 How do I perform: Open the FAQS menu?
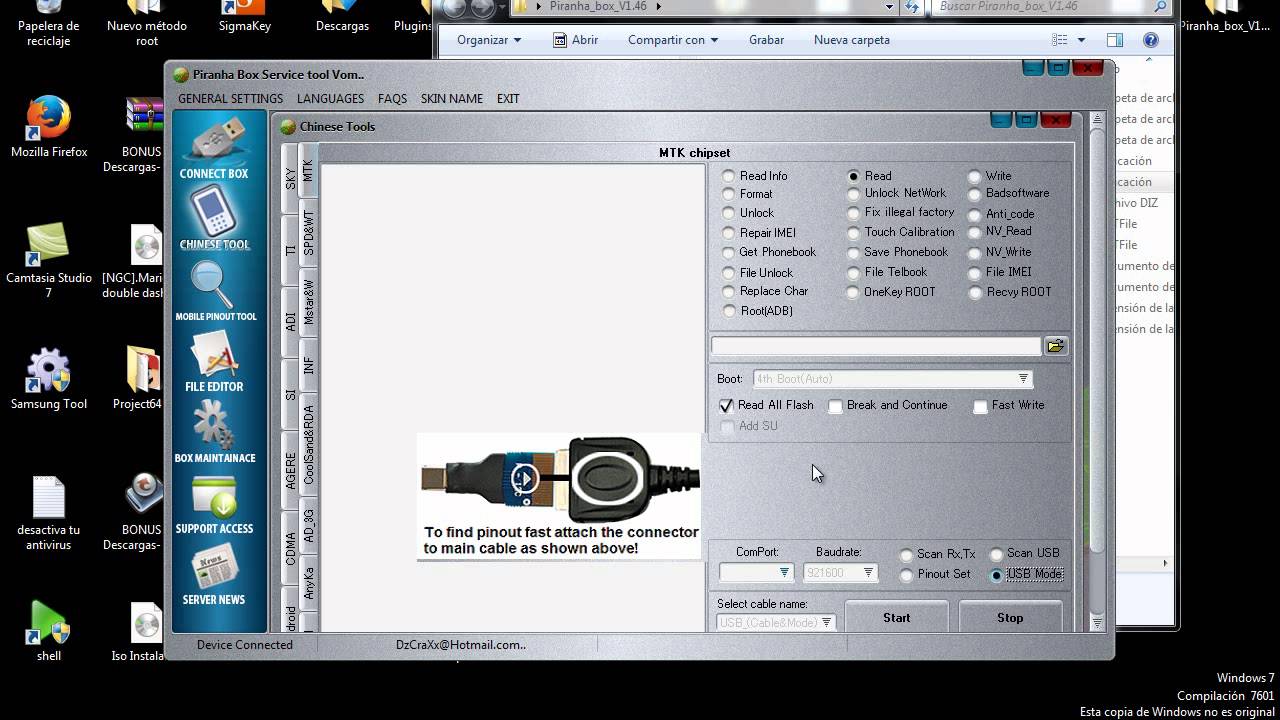tap(392, 99)
